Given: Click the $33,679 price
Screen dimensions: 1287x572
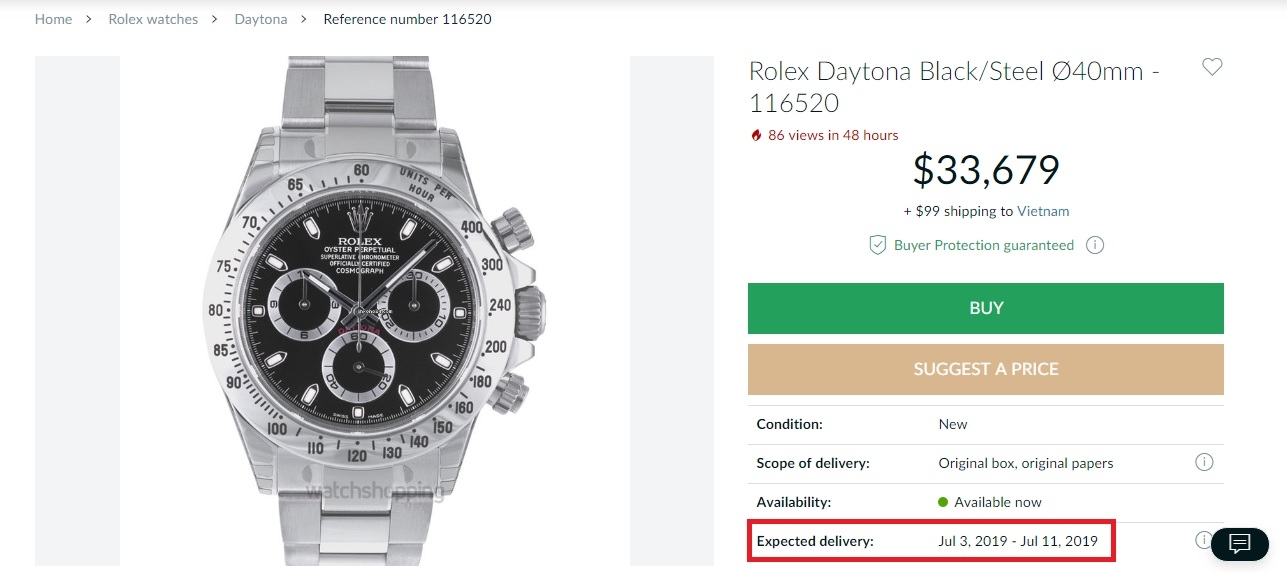Looking at the screenshot, I should point(985,170).
